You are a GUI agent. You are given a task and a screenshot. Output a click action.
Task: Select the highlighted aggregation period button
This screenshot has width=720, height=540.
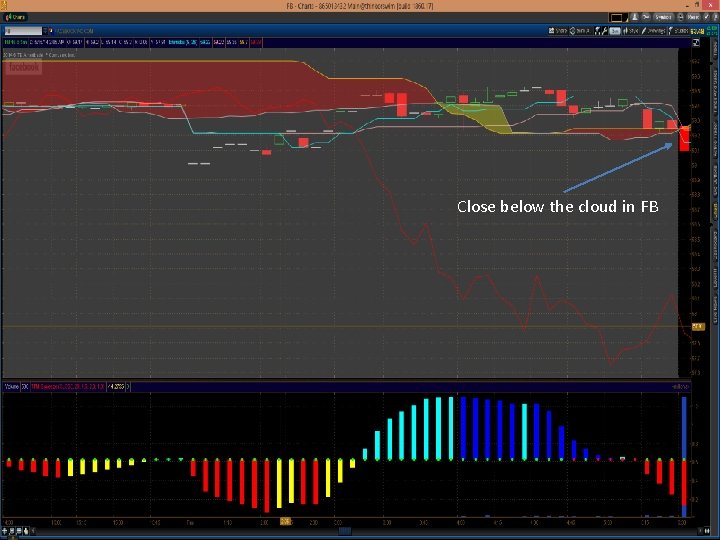click(615, 31)
